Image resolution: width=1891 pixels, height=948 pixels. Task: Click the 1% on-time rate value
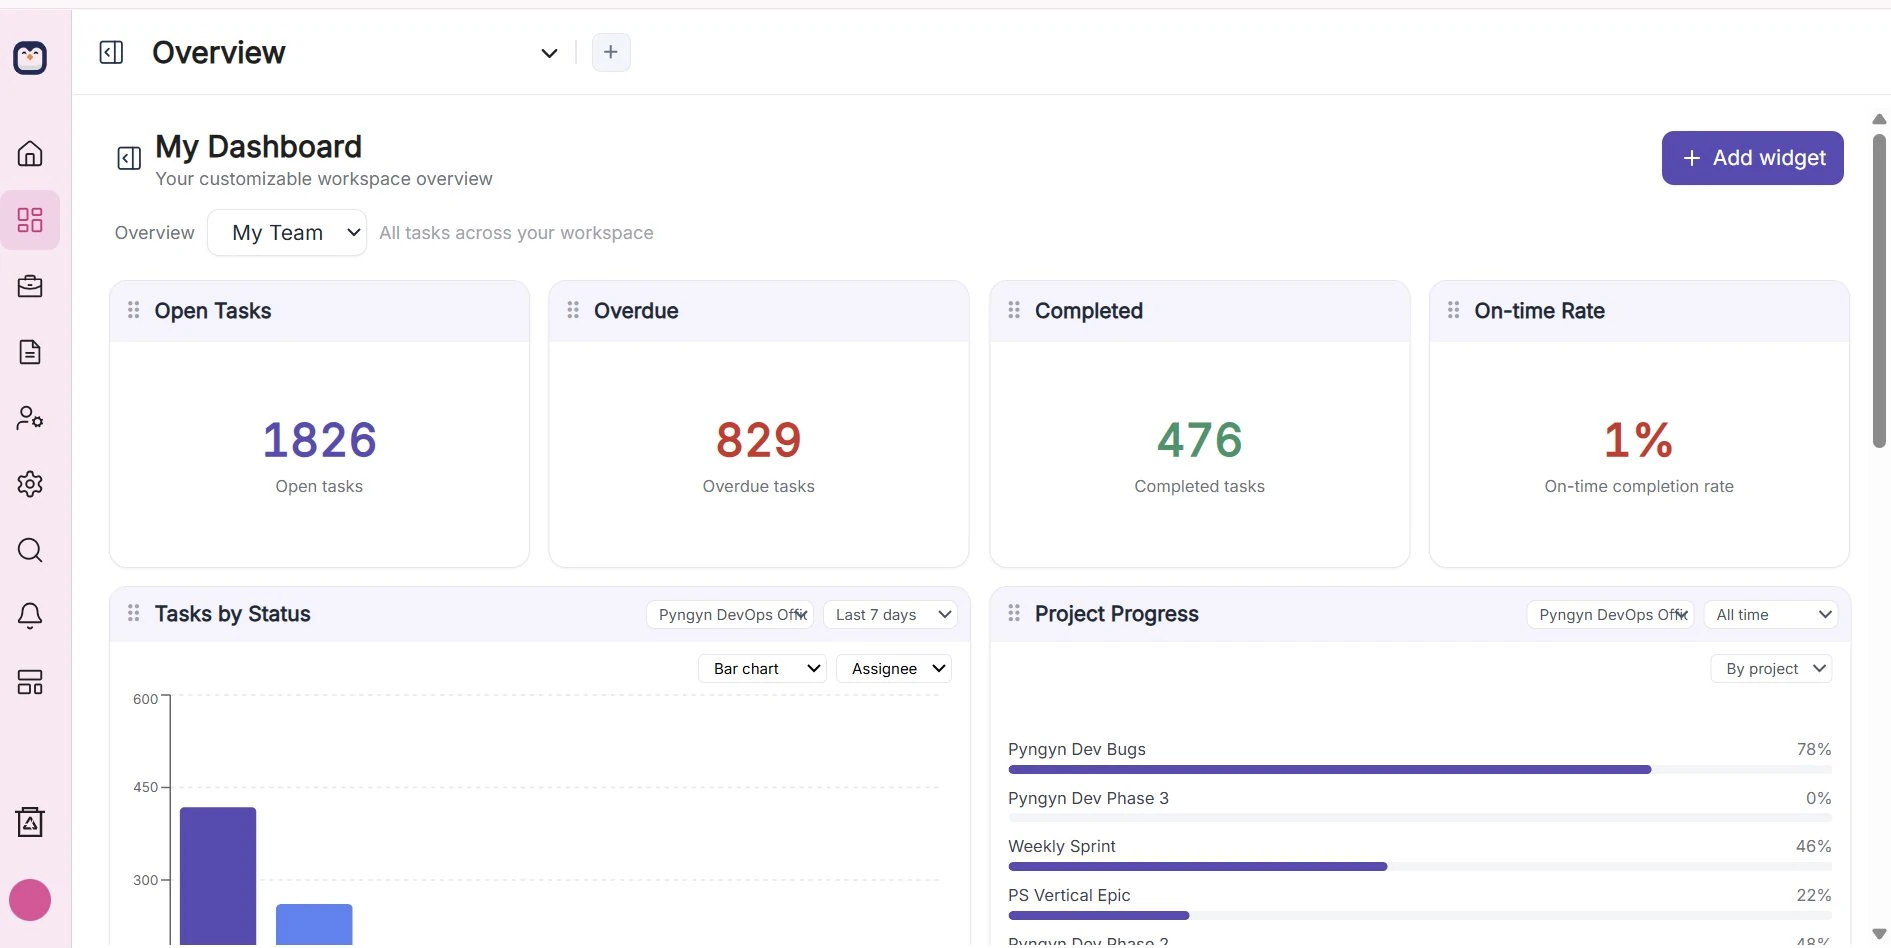pos(1638,440)
